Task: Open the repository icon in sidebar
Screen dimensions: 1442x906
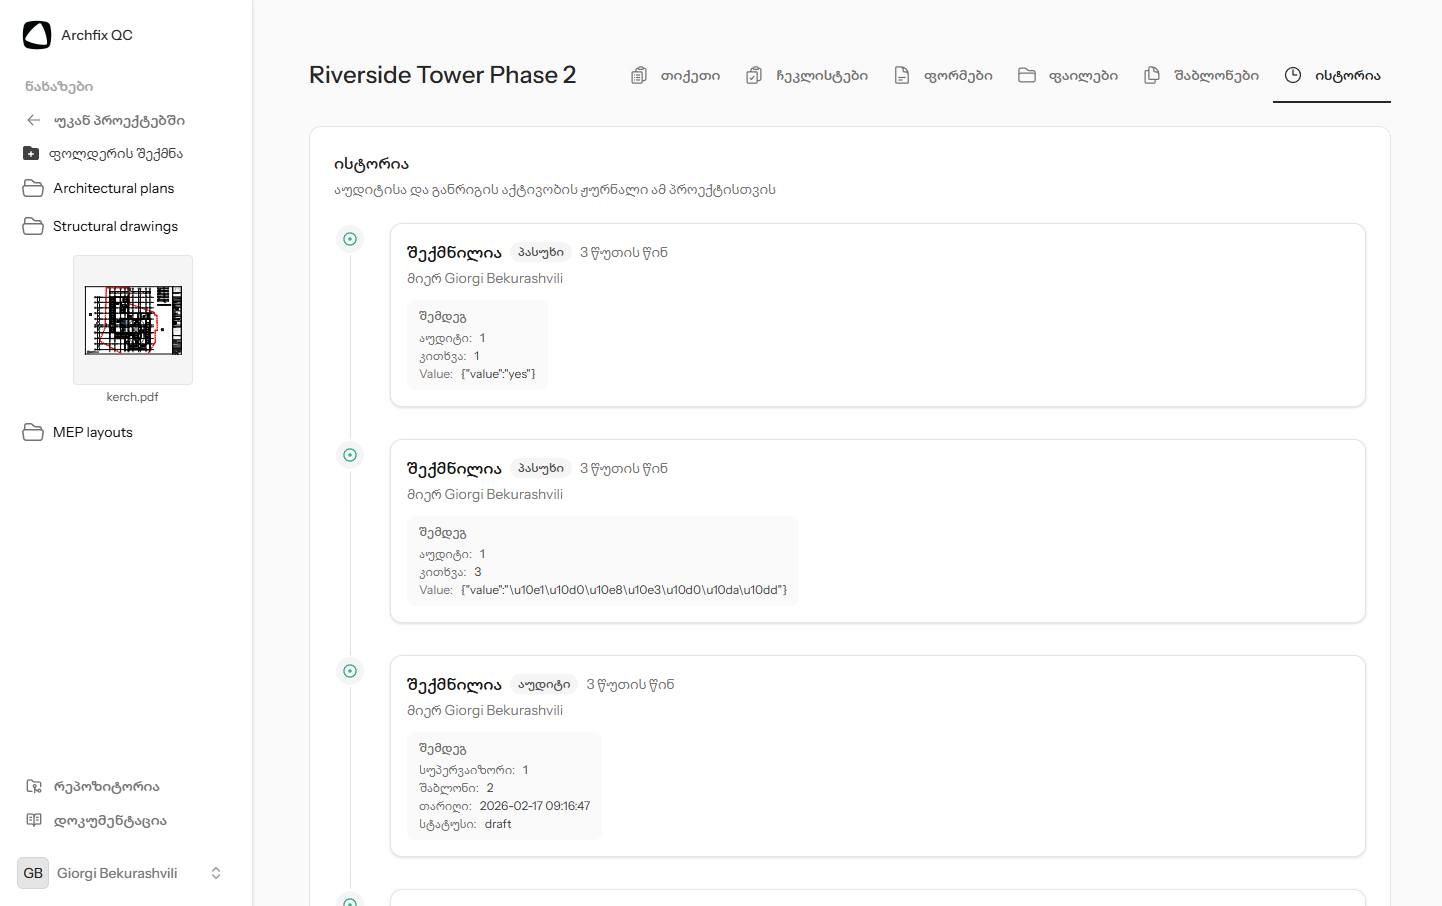Action: [34, 786]
